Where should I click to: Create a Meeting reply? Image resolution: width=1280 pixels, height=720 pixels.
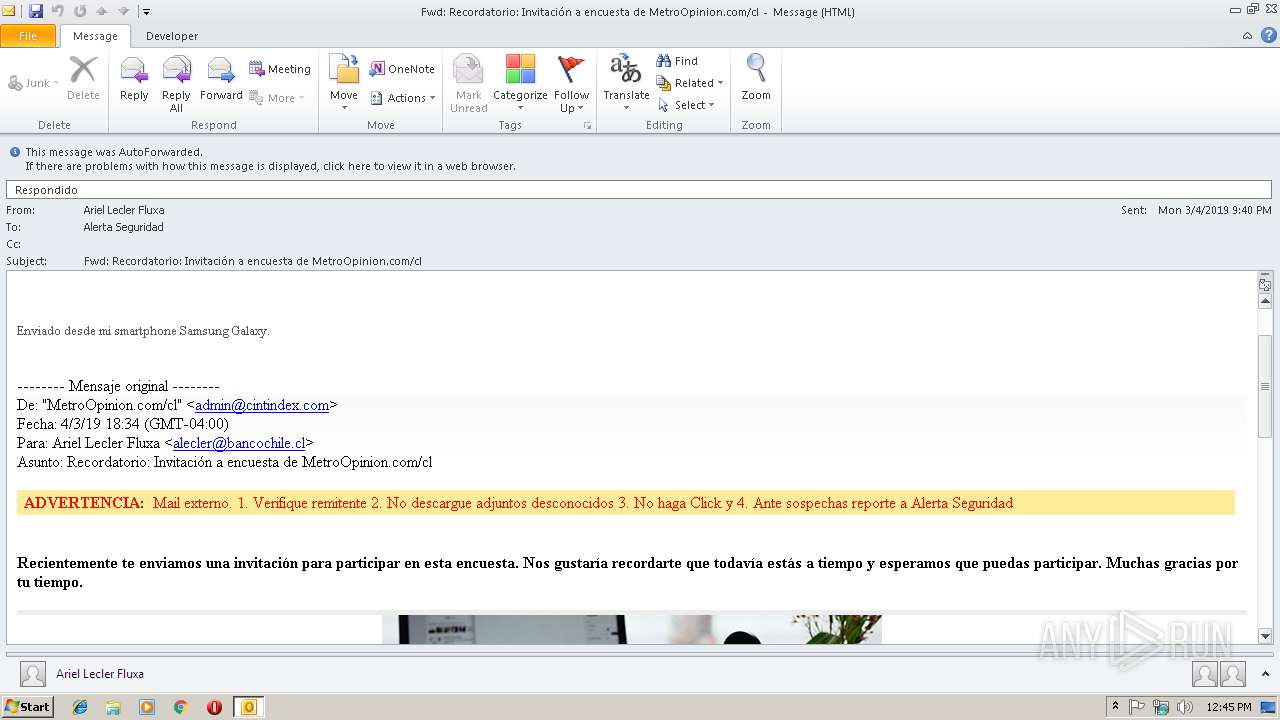click(280, 69)
